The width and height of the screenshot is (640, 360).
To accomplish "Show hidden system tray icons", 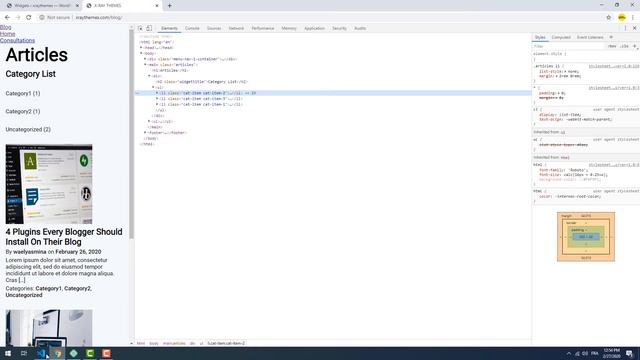I will [x=569, y=353].
